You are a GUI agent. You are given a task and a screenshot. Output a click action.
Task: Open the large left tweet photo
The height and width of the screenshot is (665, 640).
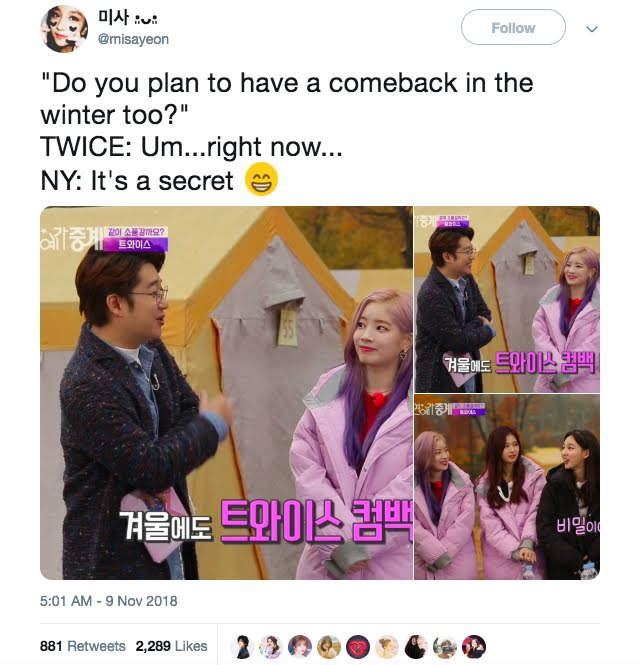point(226,393)
